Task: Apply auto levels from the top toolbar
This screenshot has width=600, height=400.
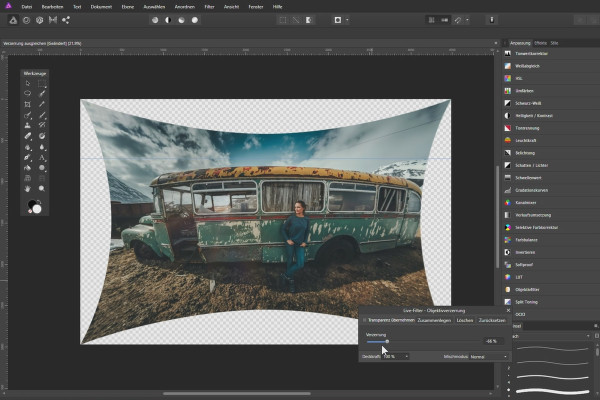Action: [x=155, y=20]
